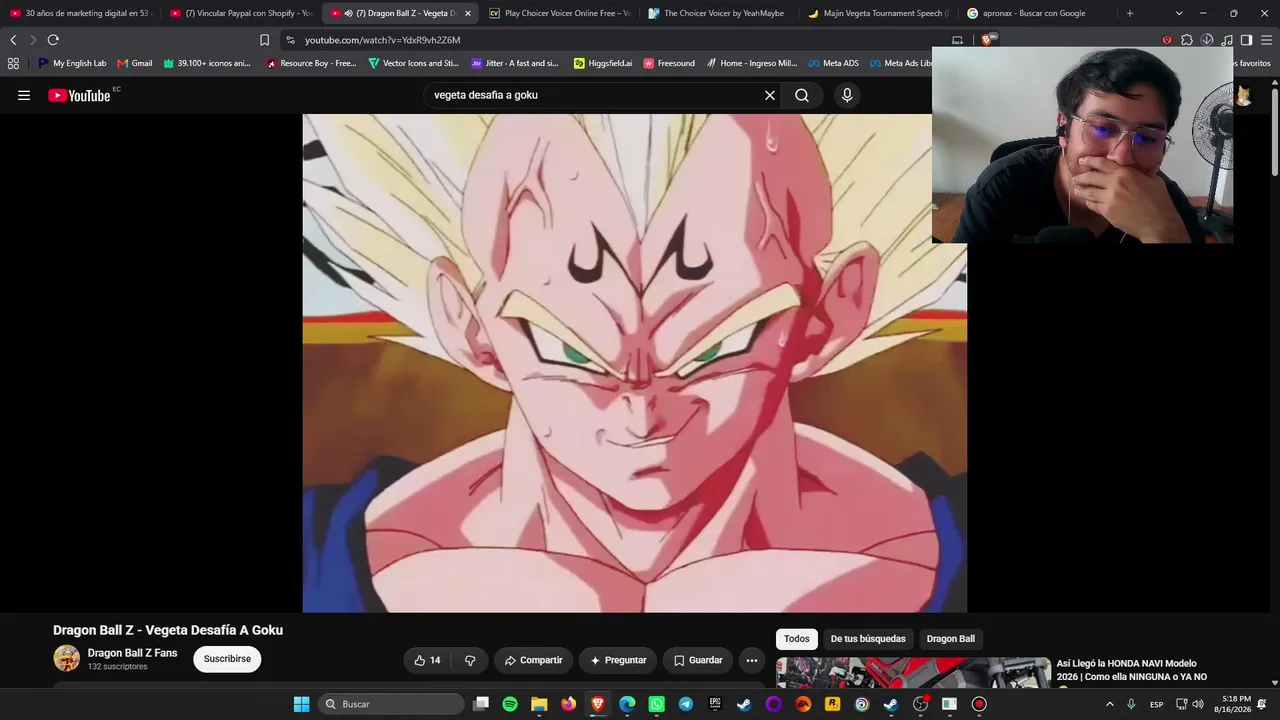Open Dragon Ball Z Fans channel avatar
This screenshot has width=1280, height=720.
pyautogui.click(x=67, y=658)
